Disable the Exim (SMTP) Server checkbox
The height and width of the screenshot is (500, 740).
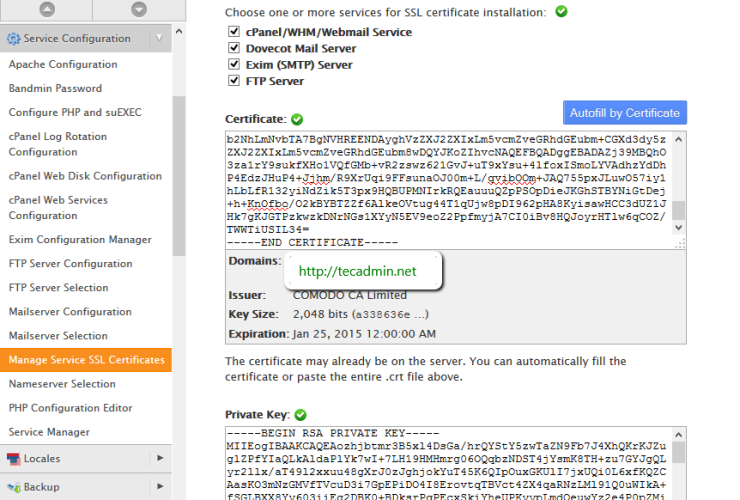(x=233, y=65)
